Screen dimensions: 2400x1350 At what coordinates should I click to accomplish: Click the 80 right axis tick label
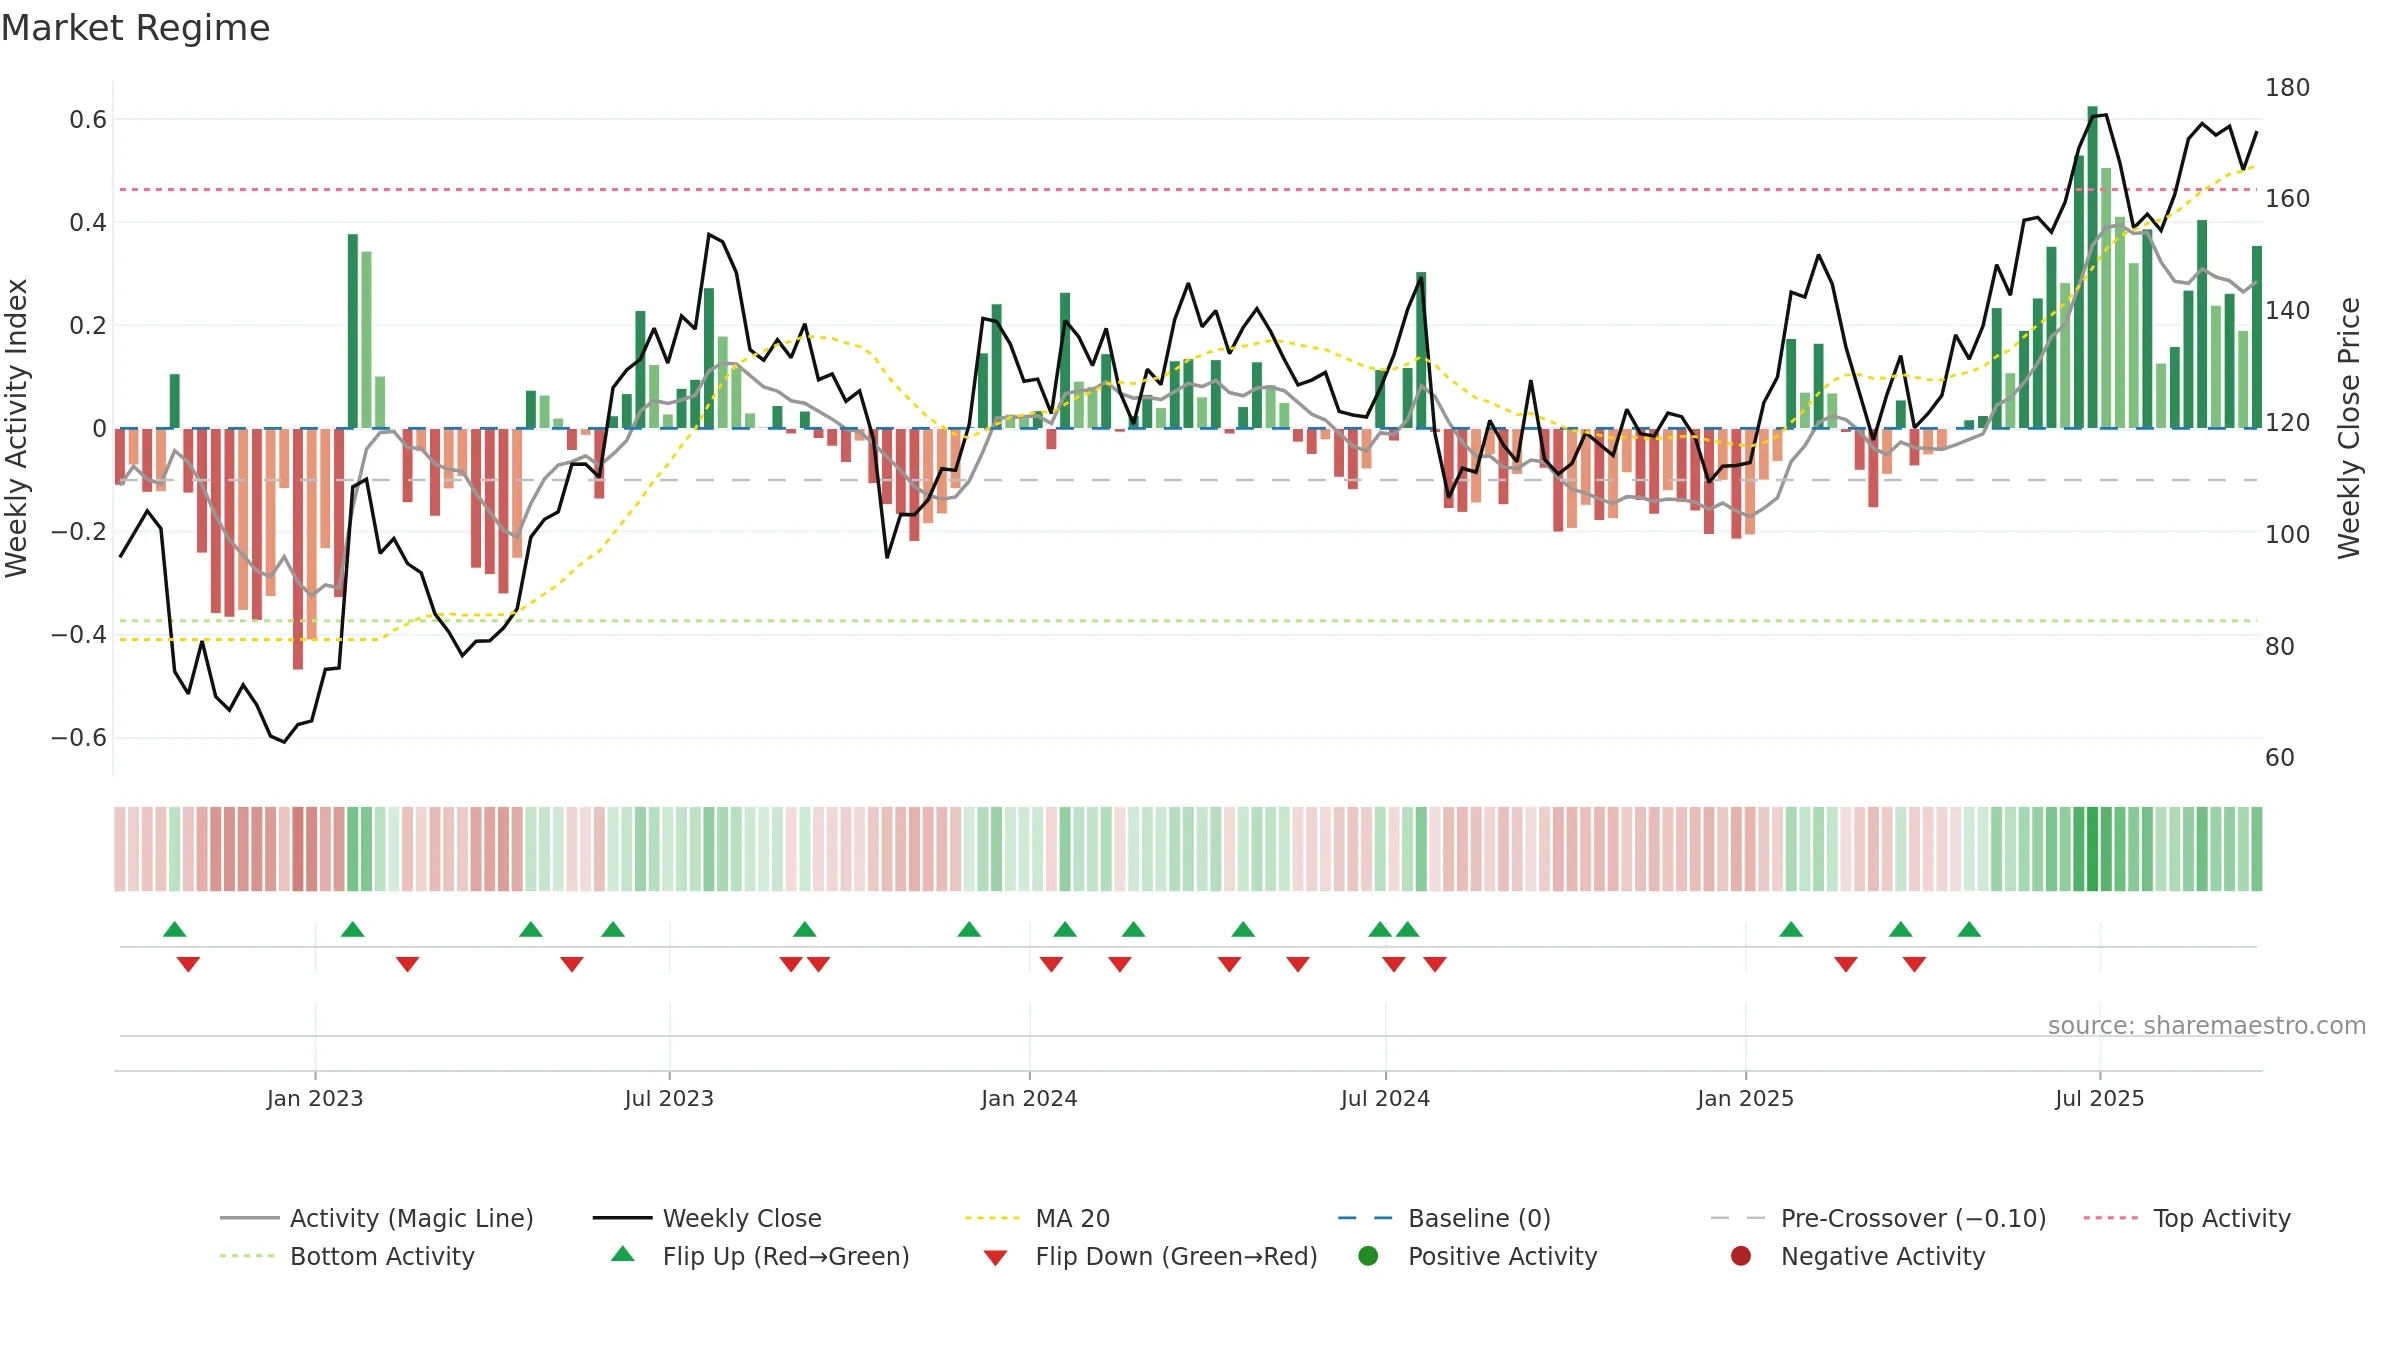pyautogui.click(x=2280, y=647)
